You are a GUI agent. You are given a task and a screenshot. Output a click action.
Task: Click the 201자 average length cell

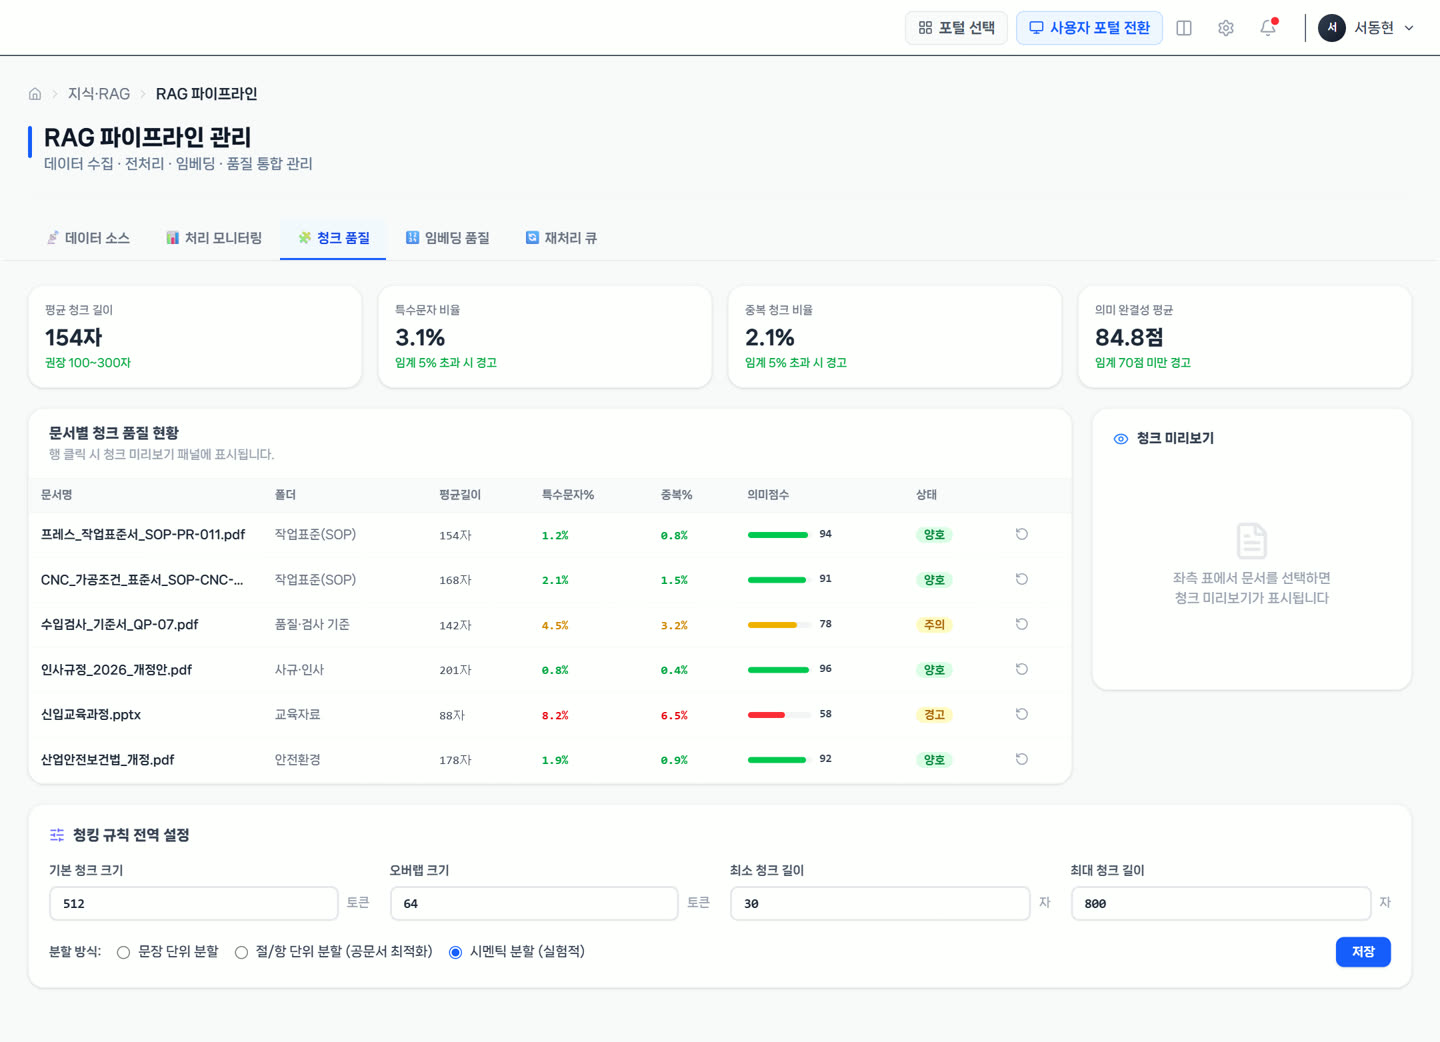tap(455, 670)
